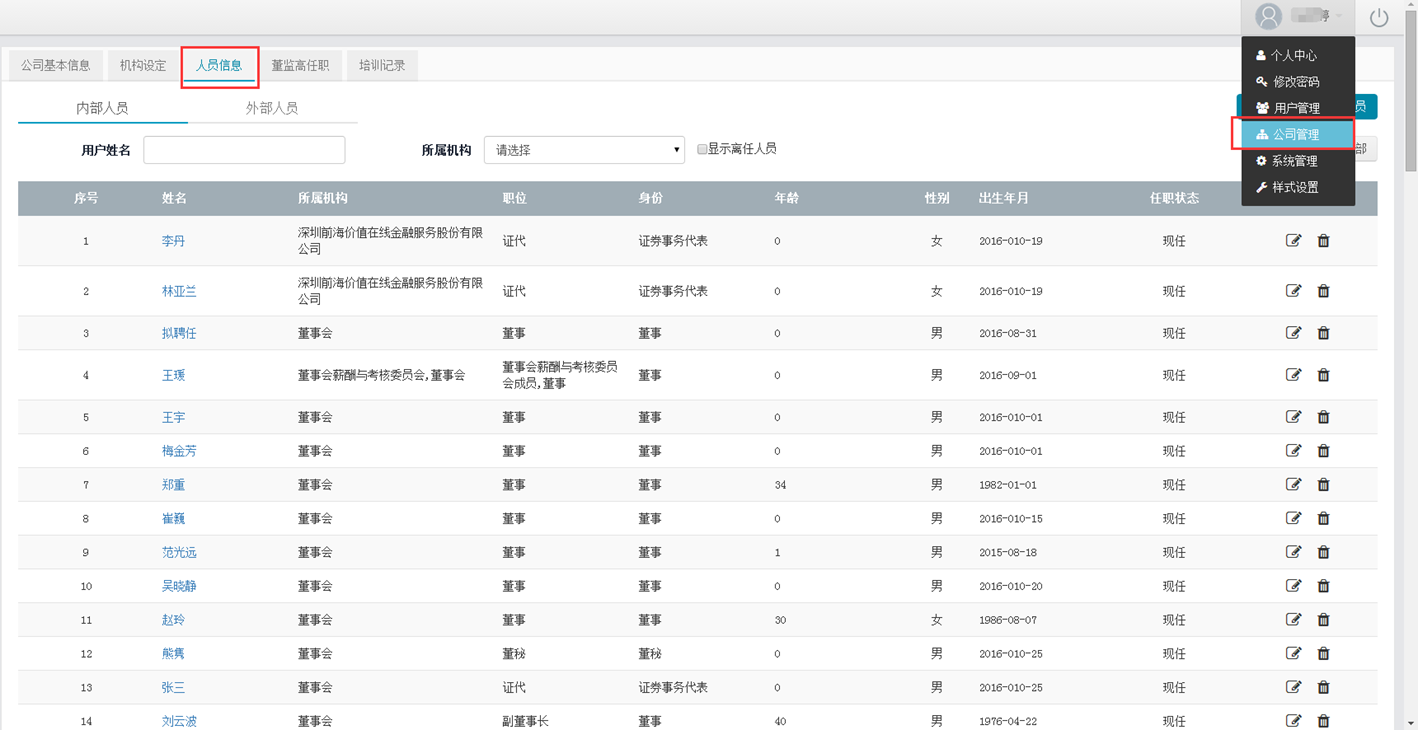Image resolution: width=1418 pixels, height=730 pixels.
Task: Click the user avatar icon
Action: tap(1268, 16)
